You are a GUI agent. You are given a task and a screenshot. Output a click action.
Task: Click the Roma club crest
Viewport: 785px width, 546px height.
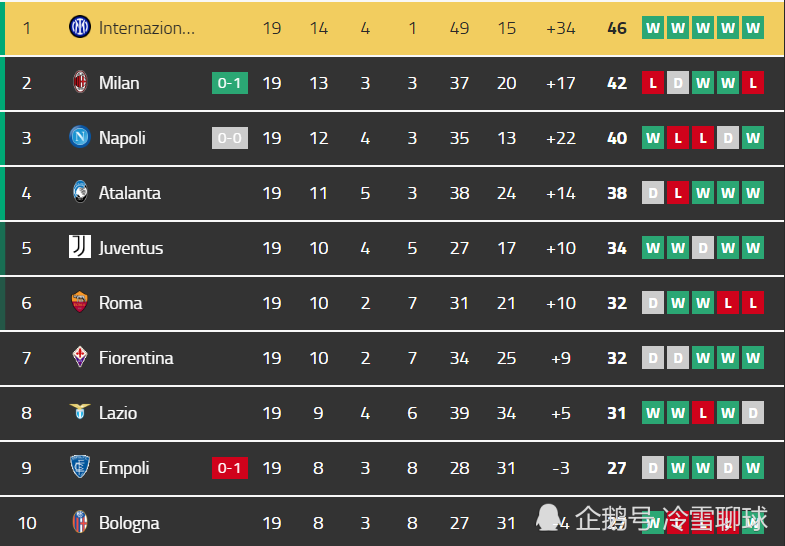coord(80,302)
